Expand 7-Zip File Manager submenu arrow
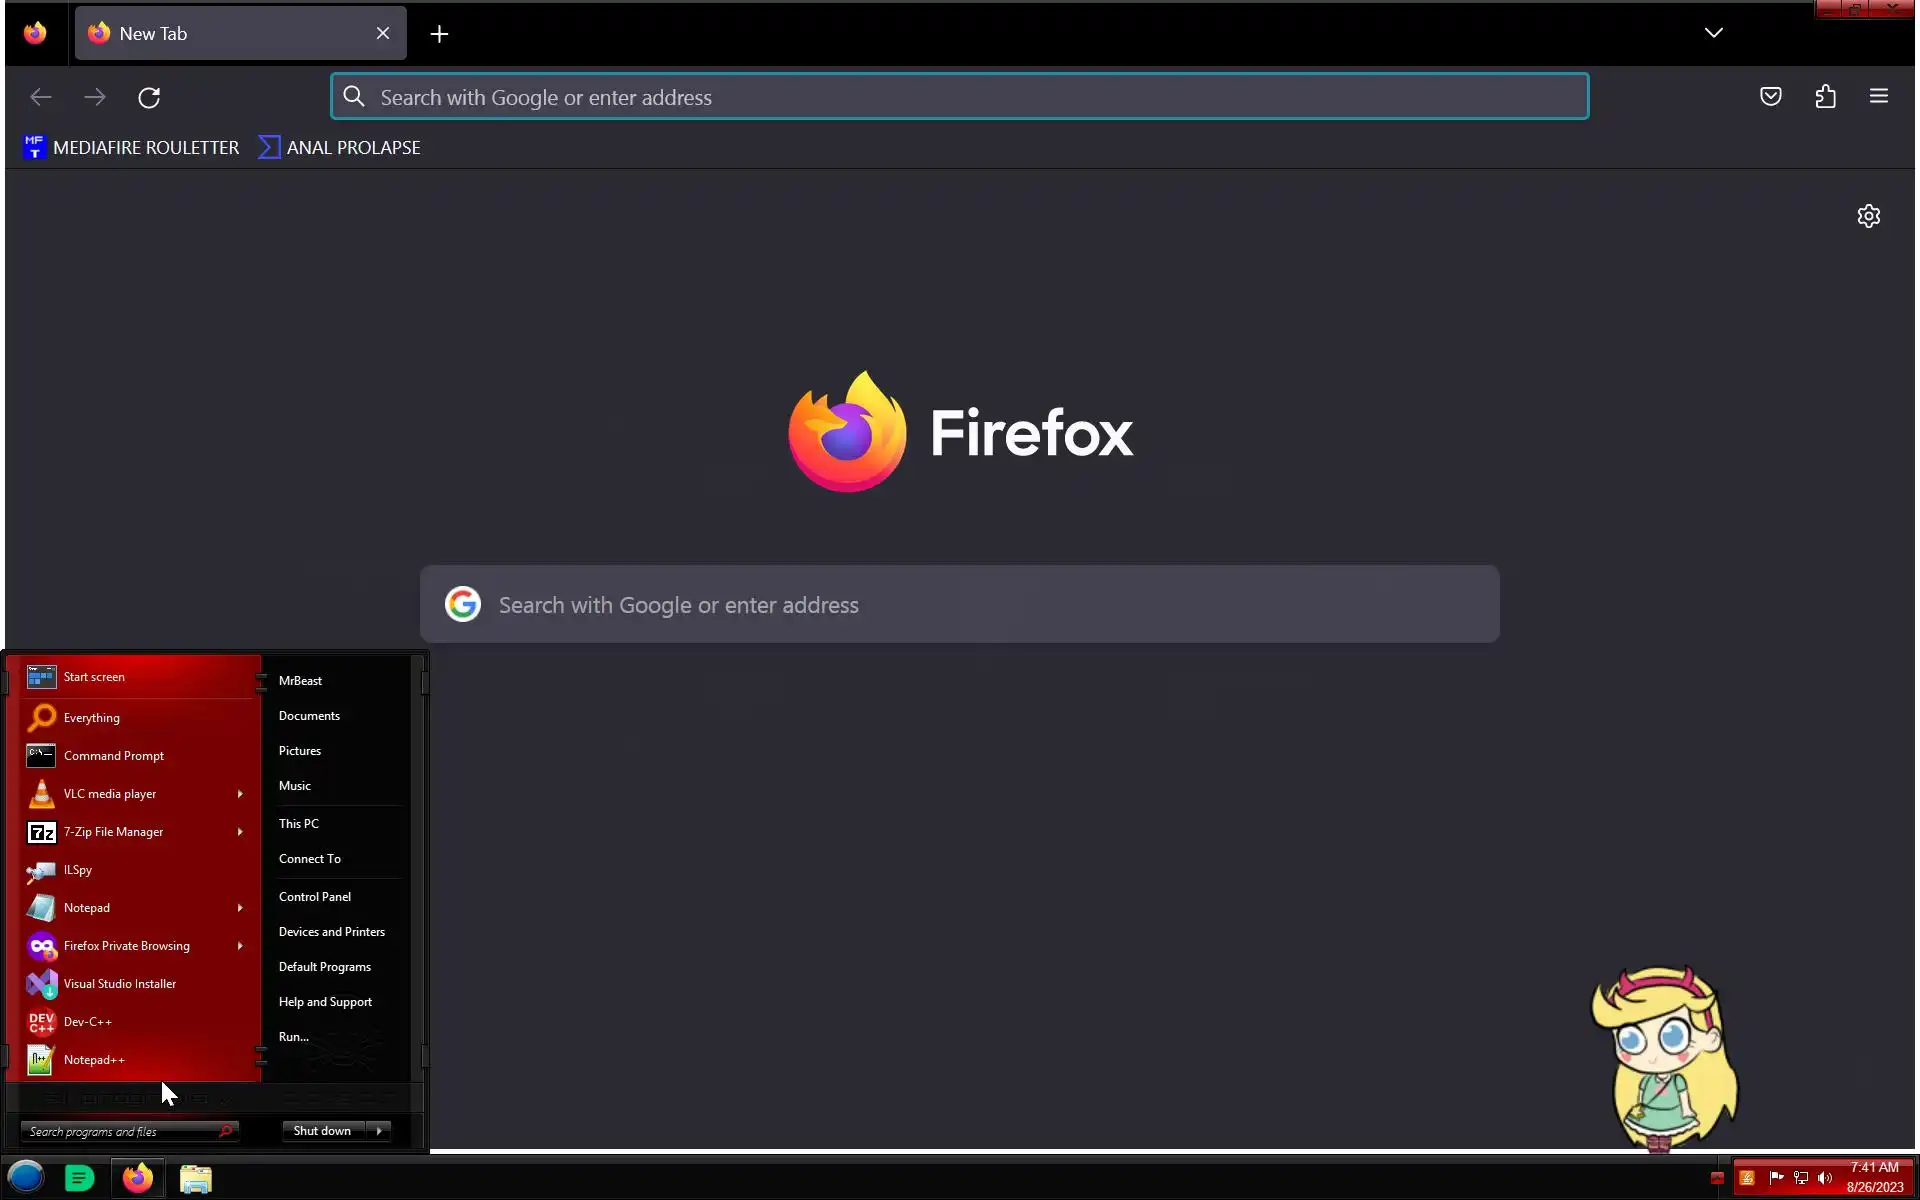1920x1200 pixels. (x=240, y=832)
